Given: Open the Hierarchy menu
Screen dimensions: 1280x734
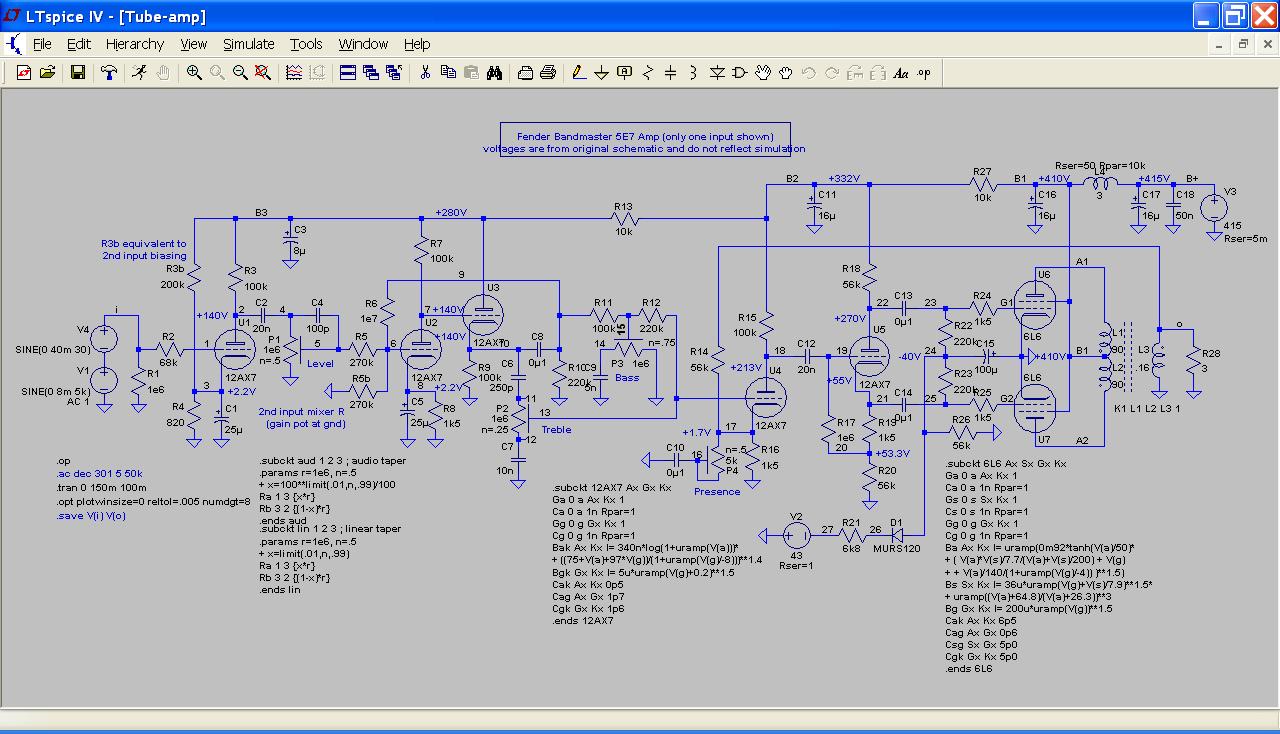Looking at the screenshot, I should [135, 44].
